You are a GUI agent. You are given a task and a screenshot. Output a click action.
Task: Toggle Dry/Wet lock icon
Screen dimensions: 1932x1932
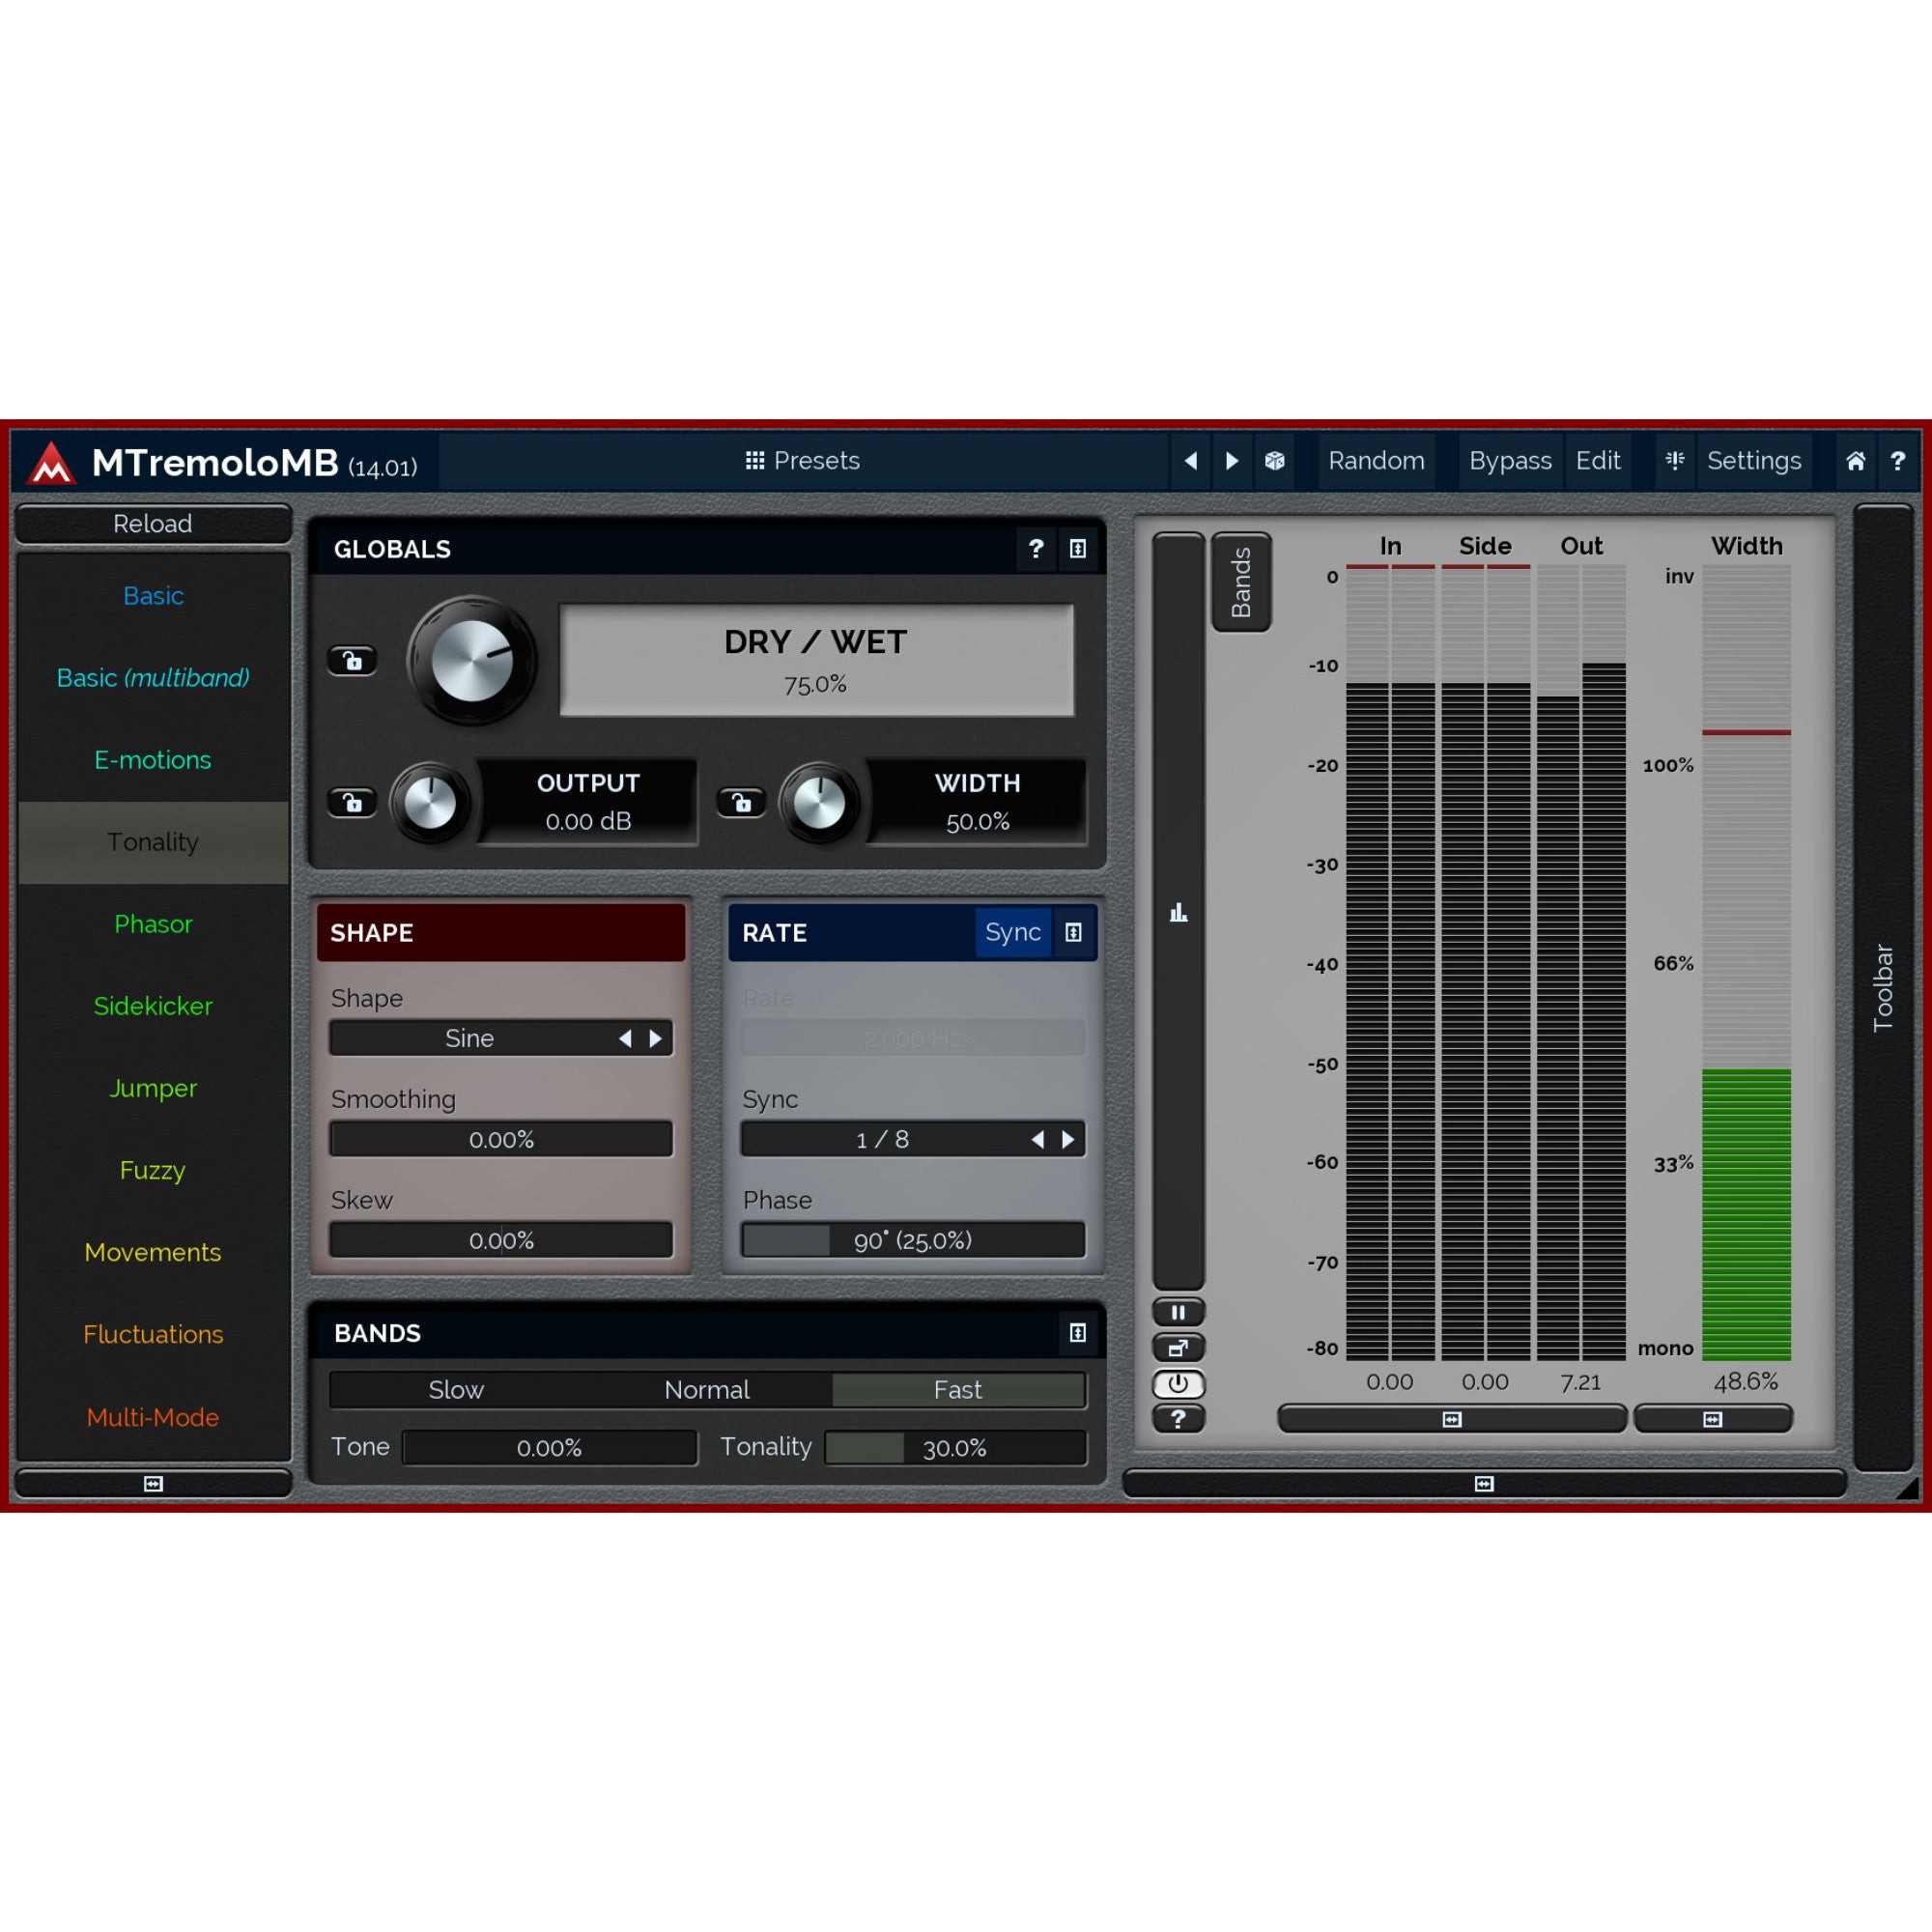click(x=352, y=660)
